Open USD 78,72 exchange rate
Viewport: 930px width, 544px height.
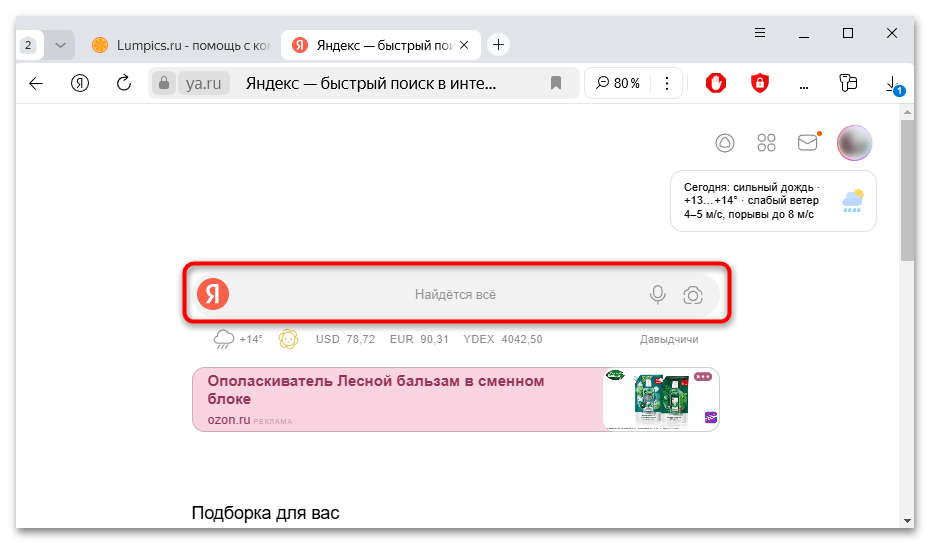pos(345,339)
